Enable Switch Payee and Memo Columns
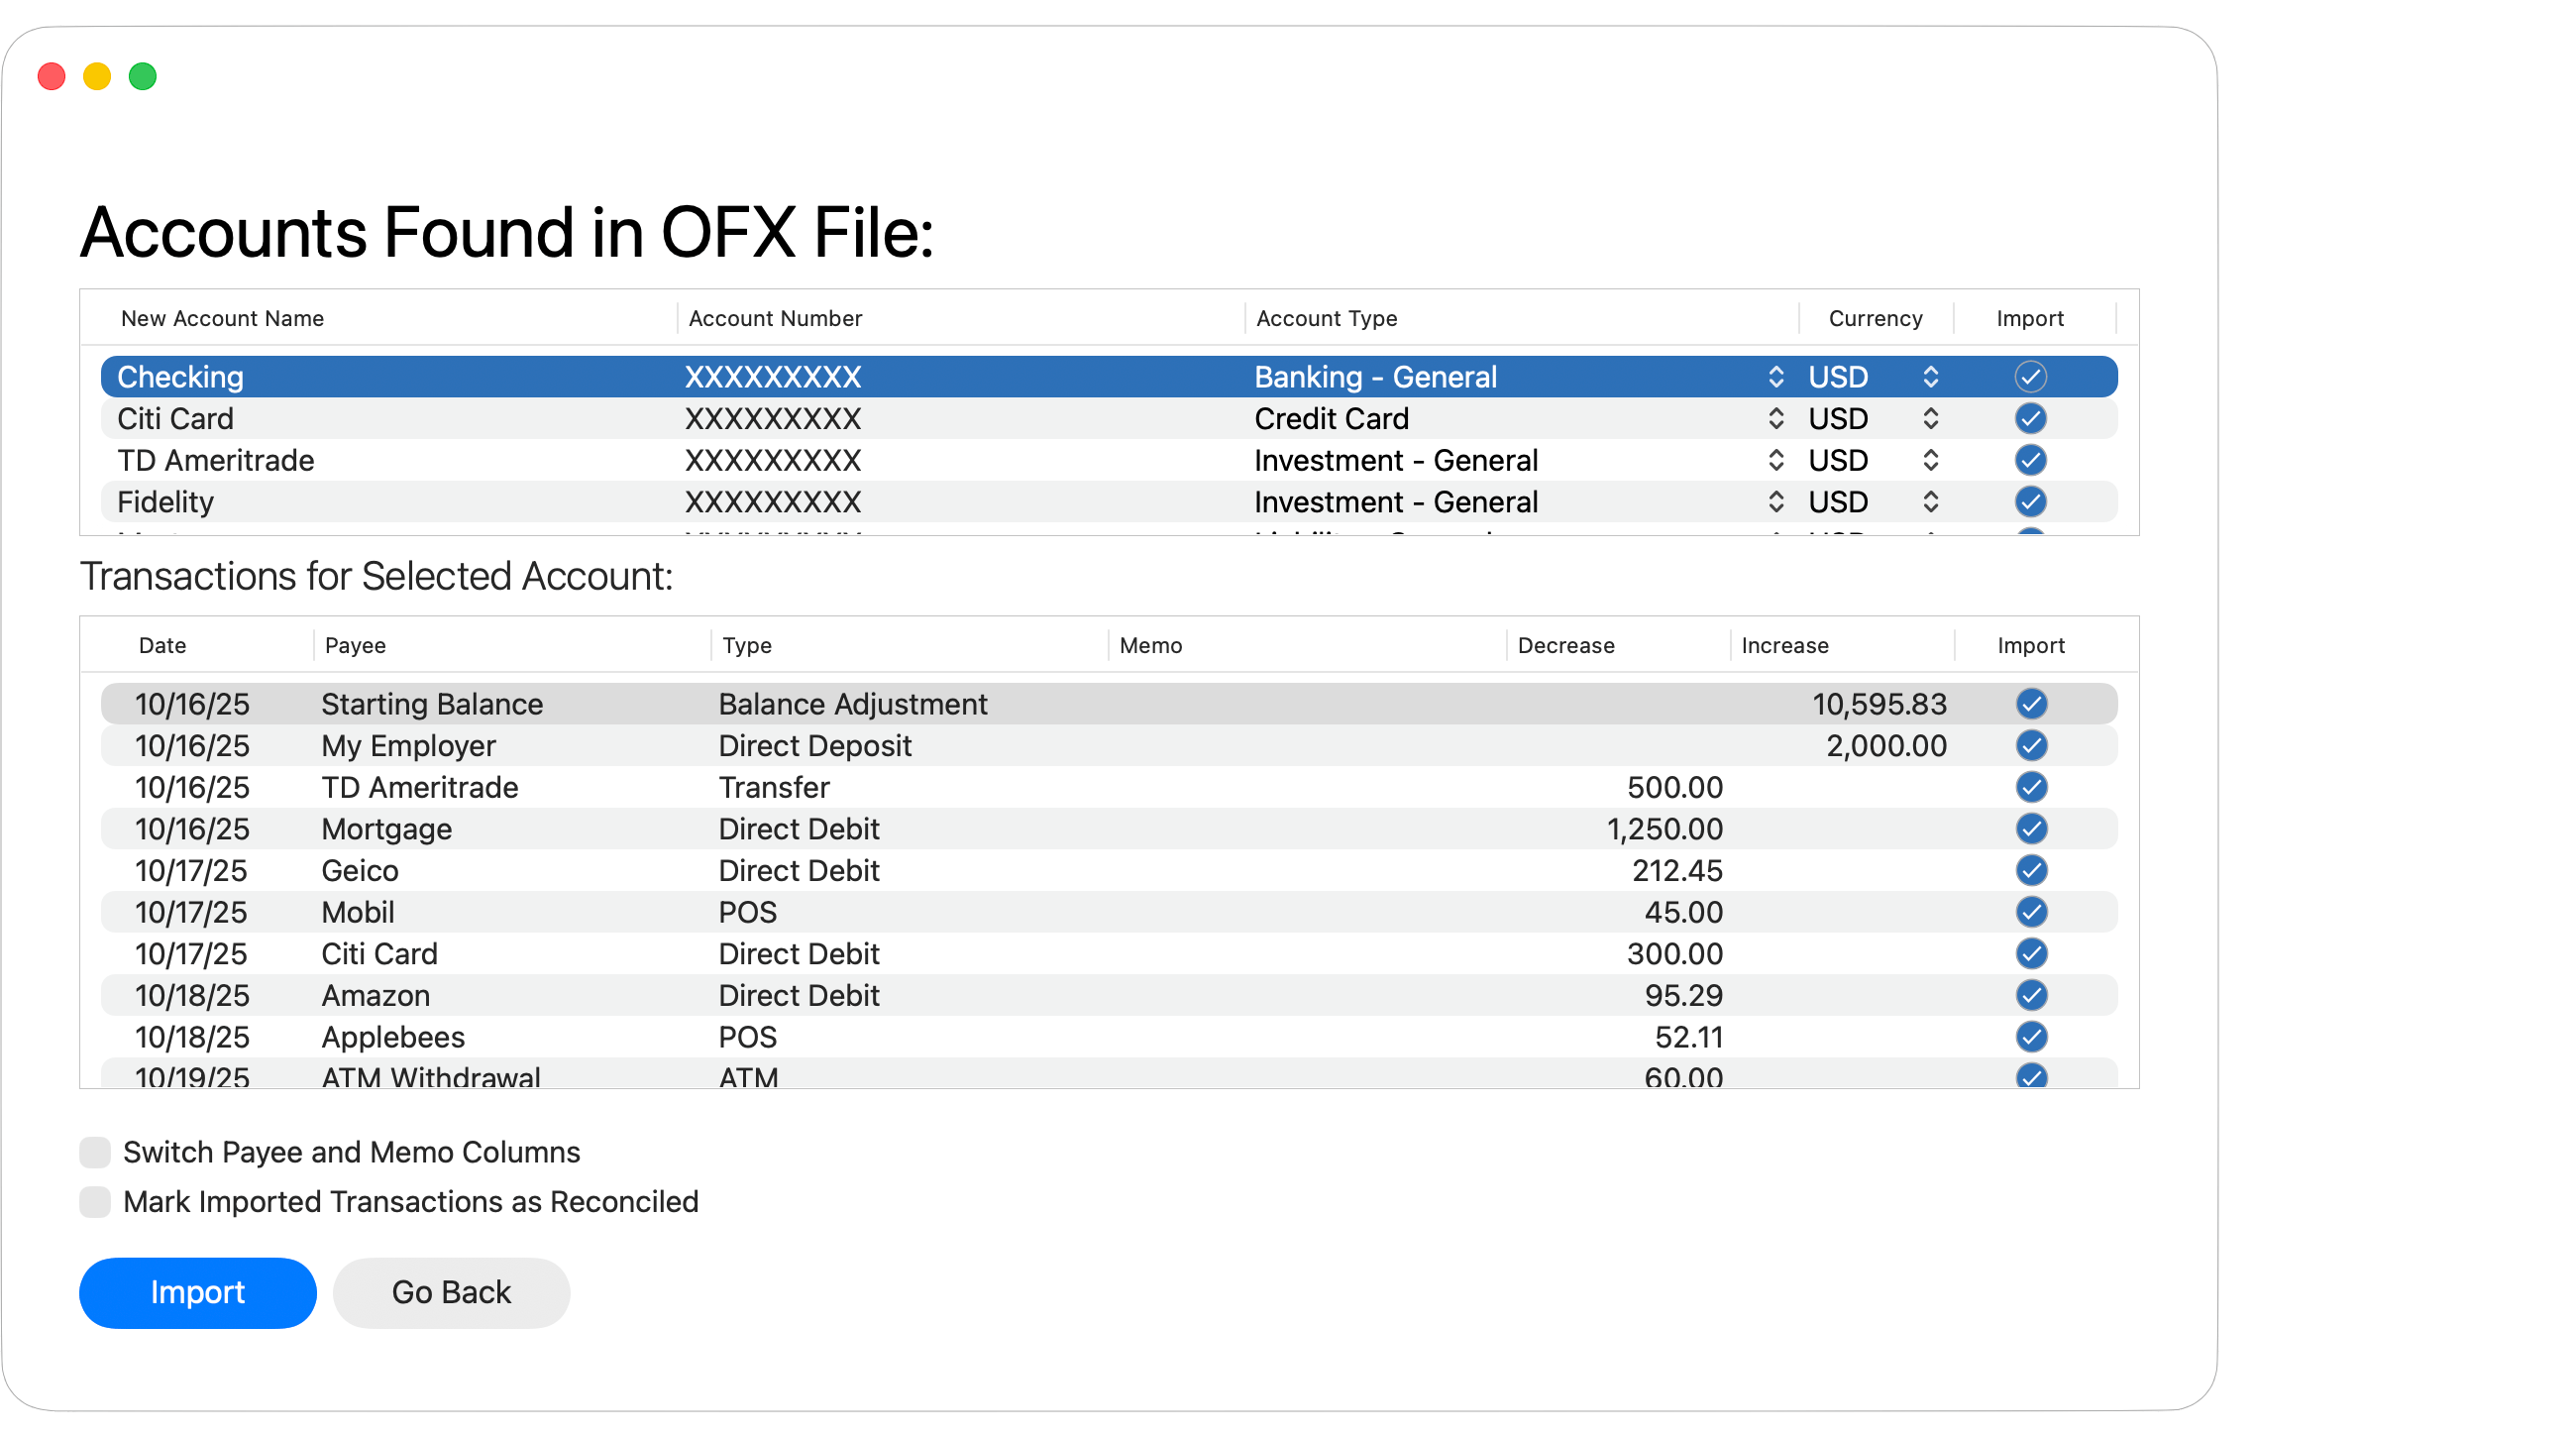This screenshot has height=1437, width=2576. (95, 1152)
